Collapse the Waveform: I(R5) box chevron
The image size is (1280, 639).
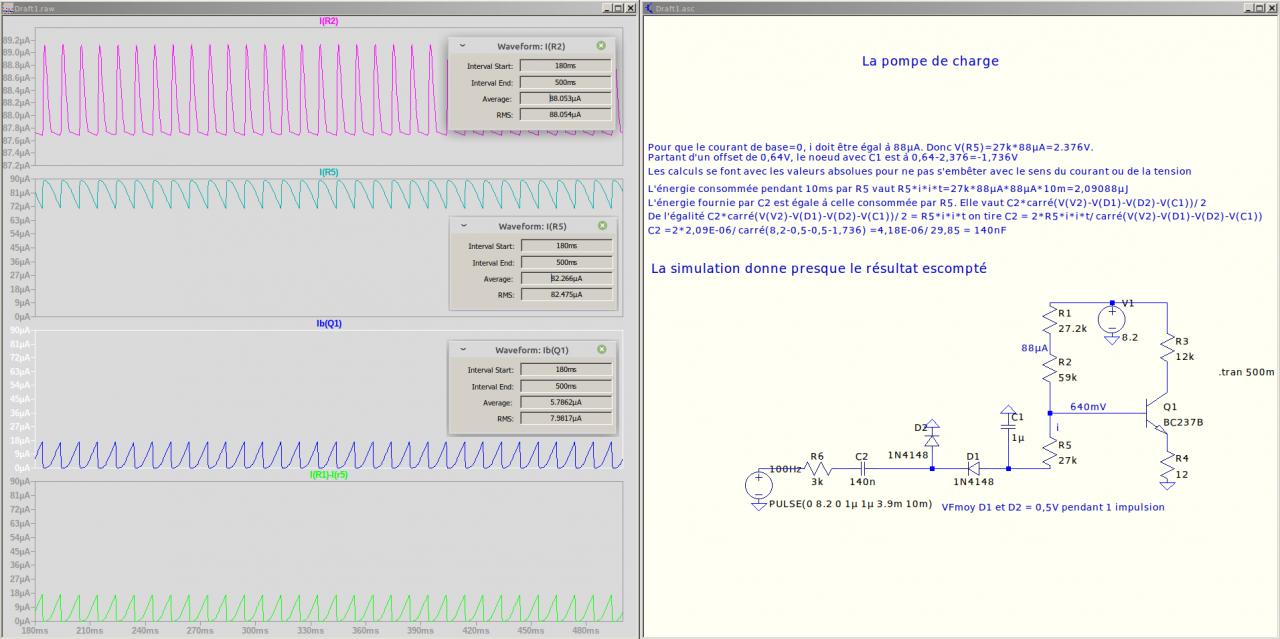pyautogui.click(x=464, y=227)
